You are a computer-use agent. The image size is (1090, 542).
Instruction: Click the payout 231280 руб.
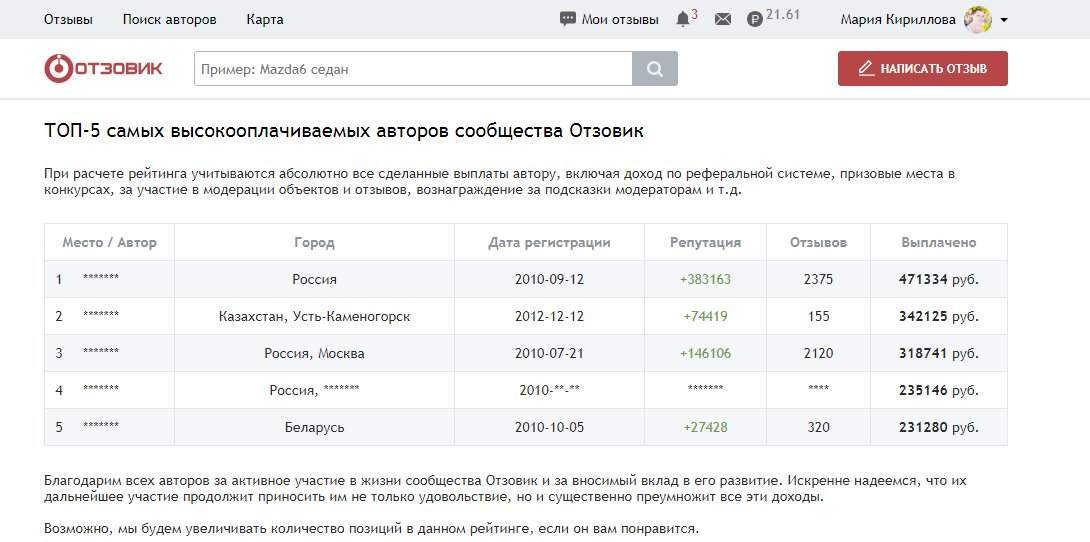(x=938, y=427)
